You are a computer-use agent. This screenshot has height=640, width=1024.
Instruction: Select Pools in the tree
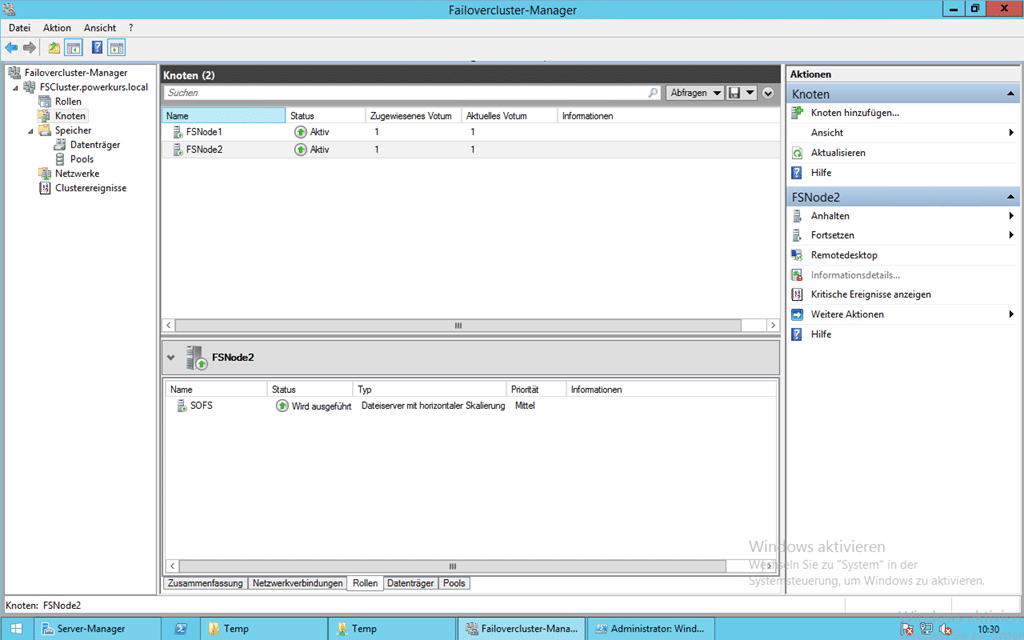click(x=82, y=159)
